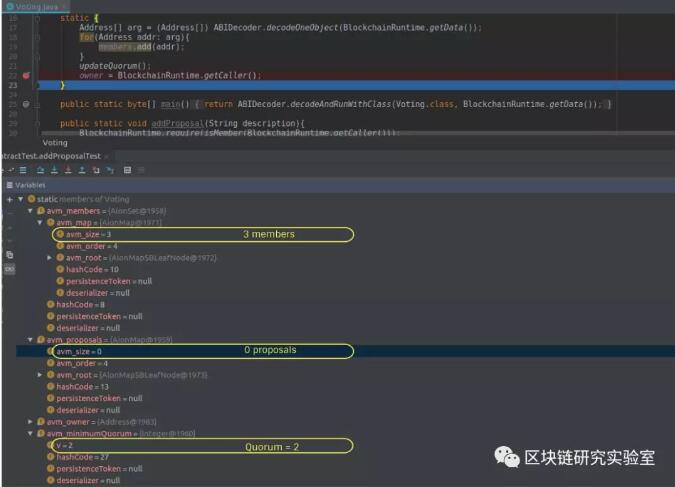Image resolution: width=675 pixels, height=487 pixels.
Task: Collapse the static members of Voting node
Action: pos(20,199)
